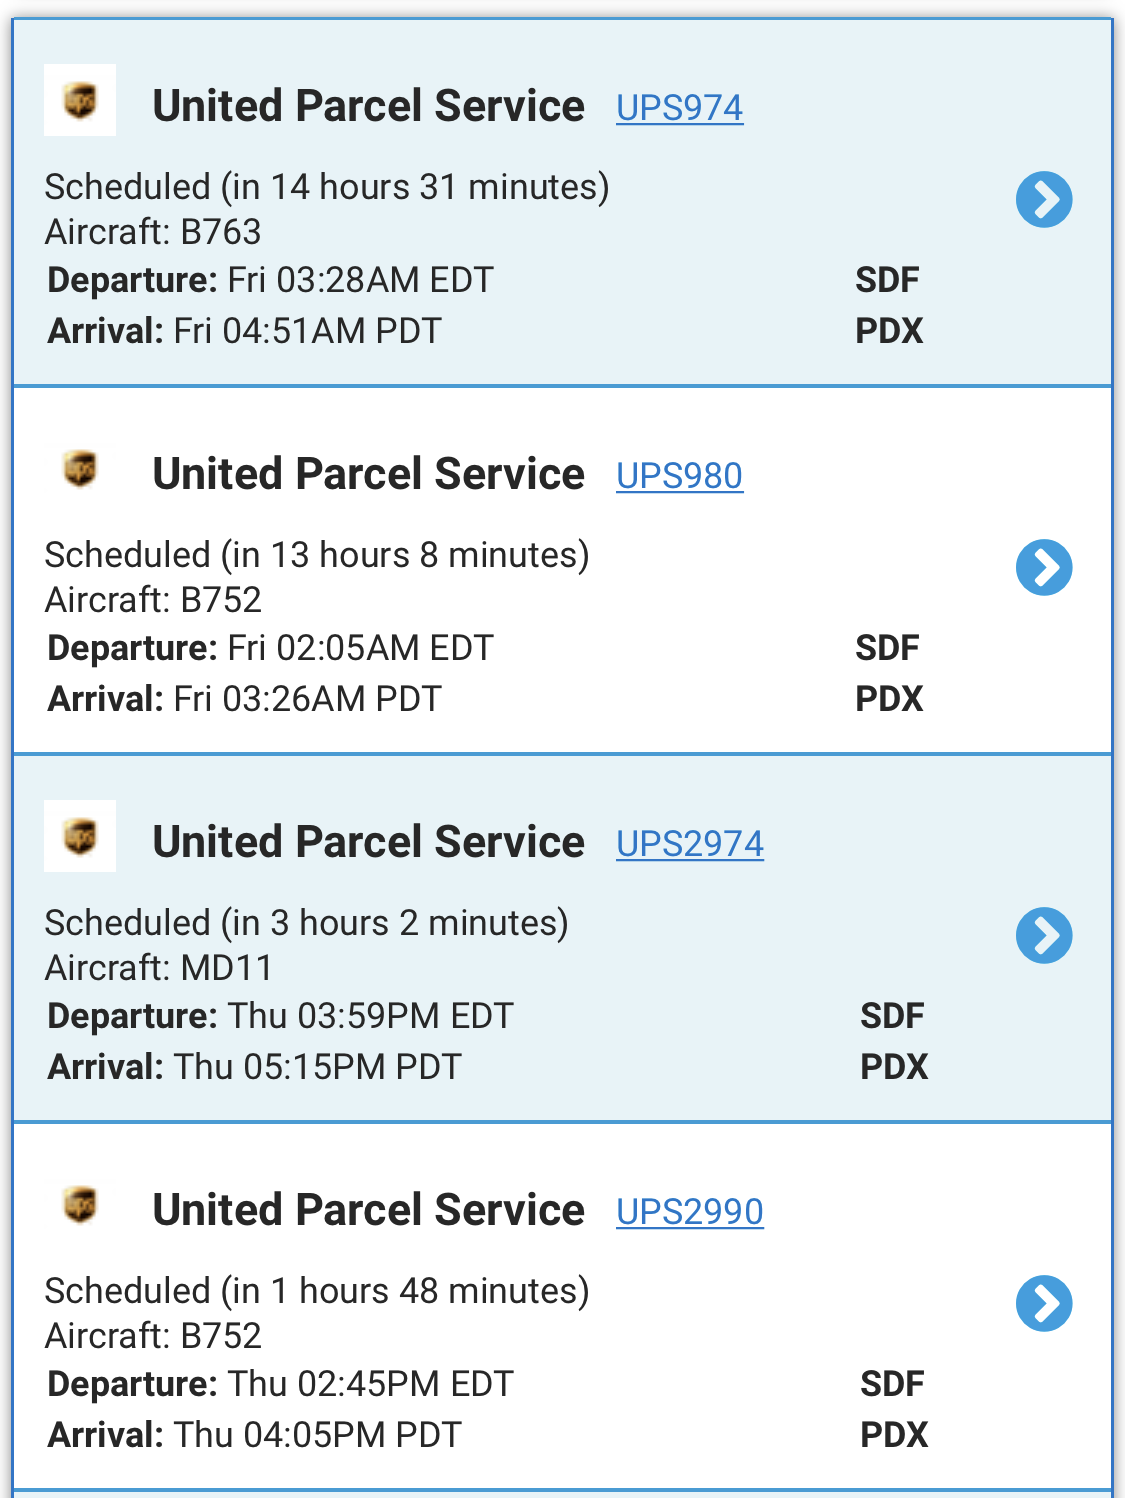This screenshot has height=1498, width=1125.
Task: Open details arrow for flight UPS974
Action: pos(1044,200)
